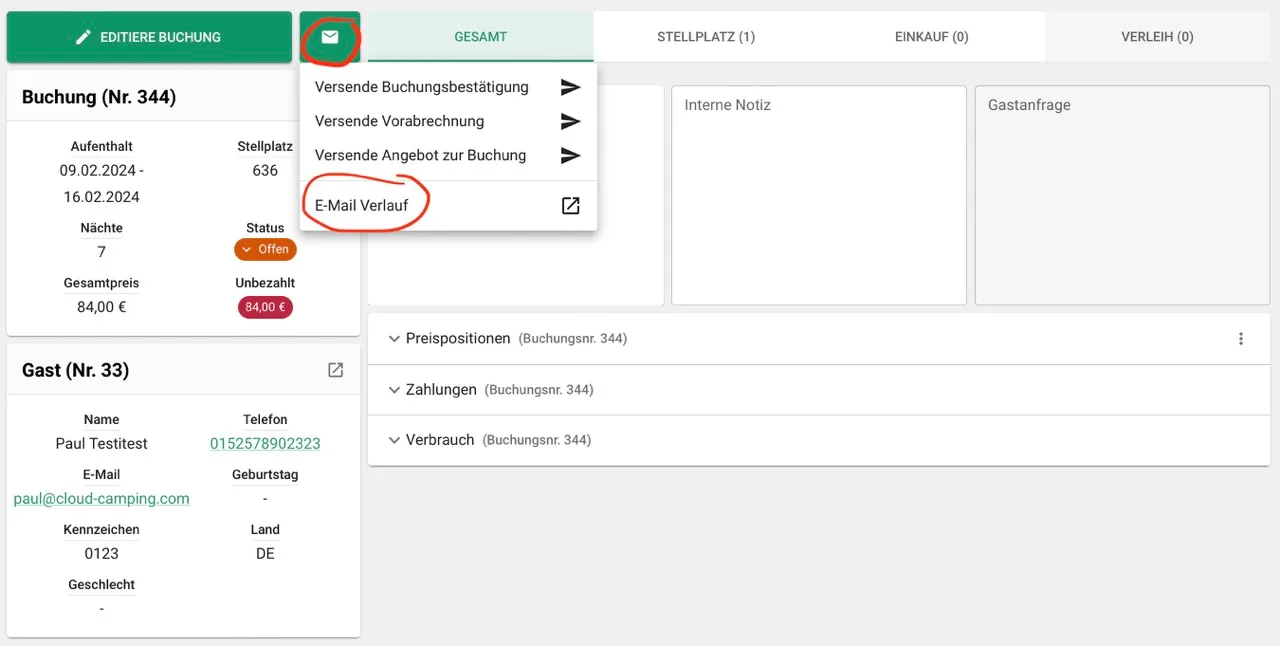The height and width of the screenshot is (646, 1280).
Task: Open the Stellplatz (1) tab
Action: (x=706, y=37)
